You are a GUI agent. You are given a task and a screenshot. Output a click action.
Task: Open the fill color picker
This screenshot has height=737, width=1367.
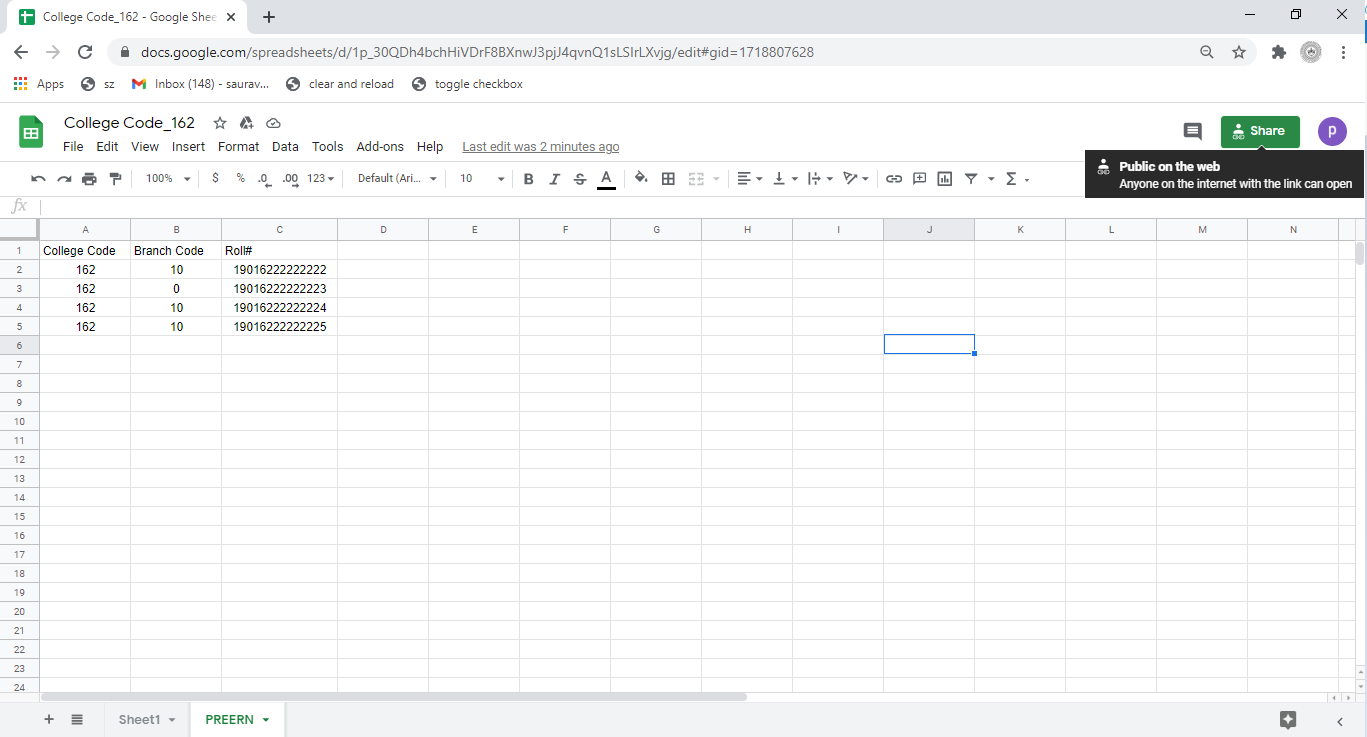pos(641,179)
